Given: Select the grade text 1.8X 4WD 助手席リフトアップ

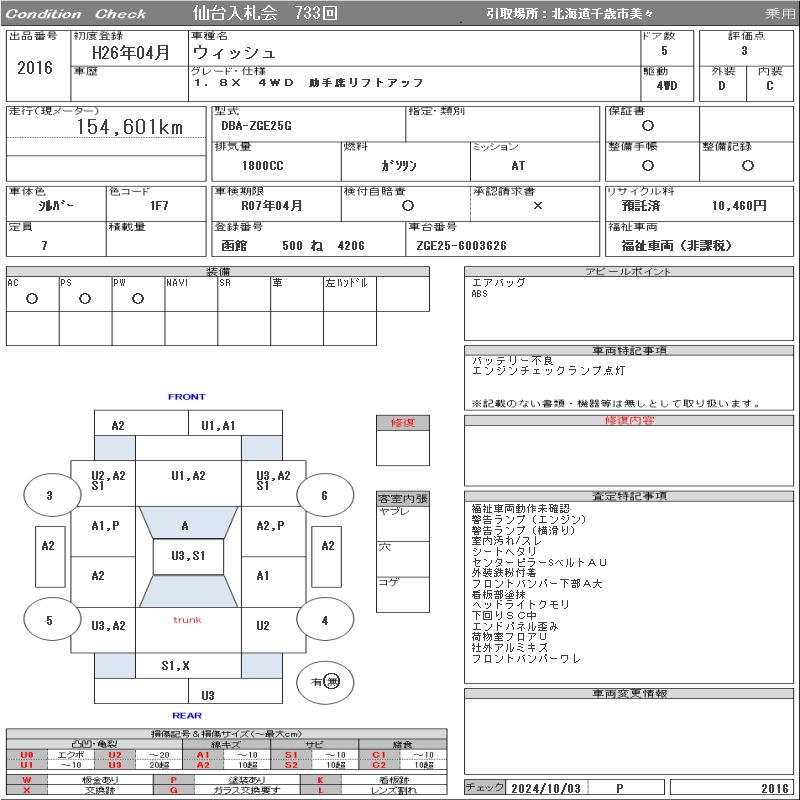Looking at the screenshot, I should (308, 83).
